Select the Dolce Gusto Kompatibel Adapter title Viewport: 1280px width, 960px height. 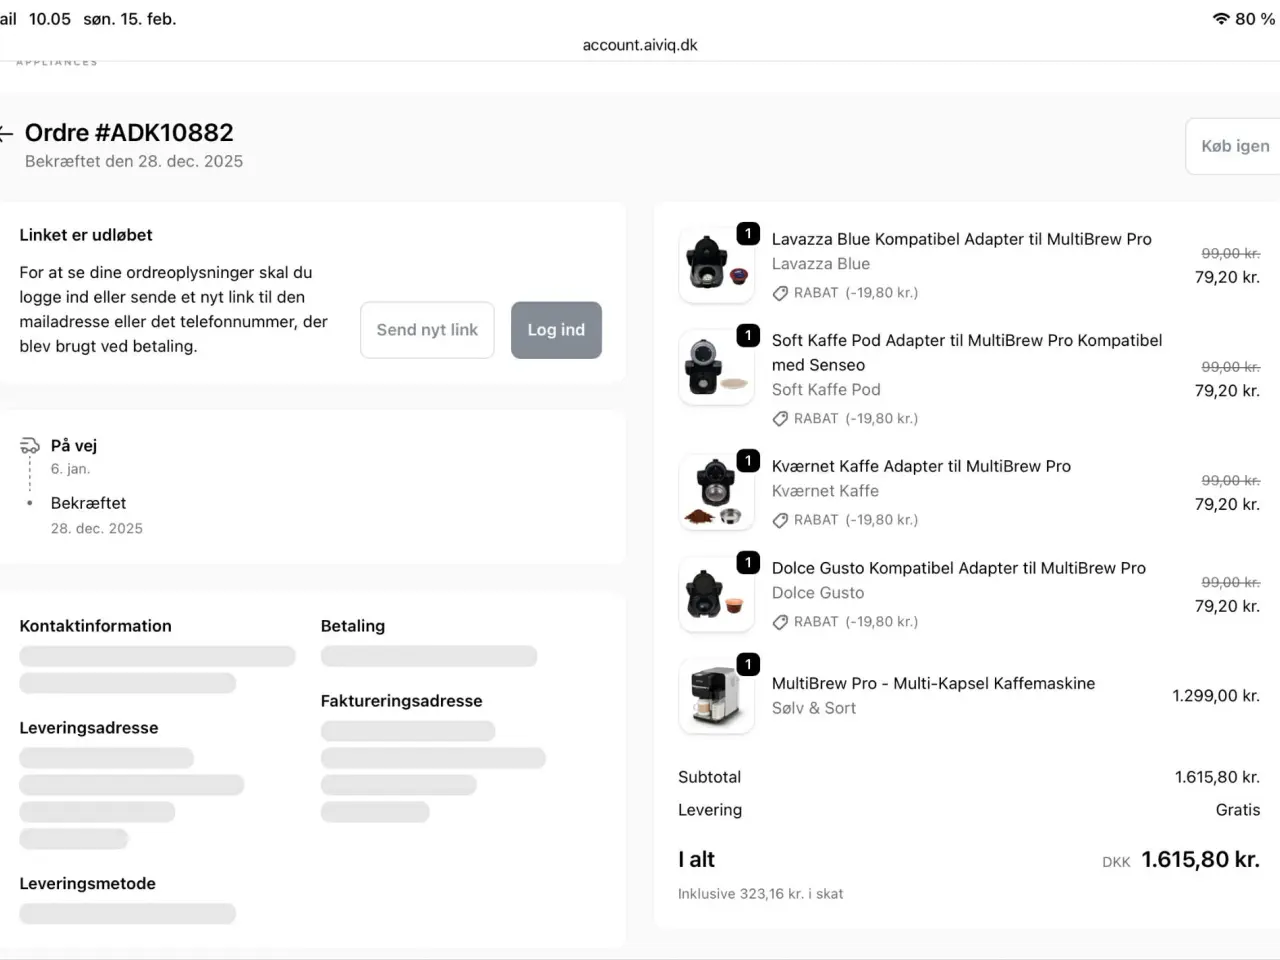959,568
